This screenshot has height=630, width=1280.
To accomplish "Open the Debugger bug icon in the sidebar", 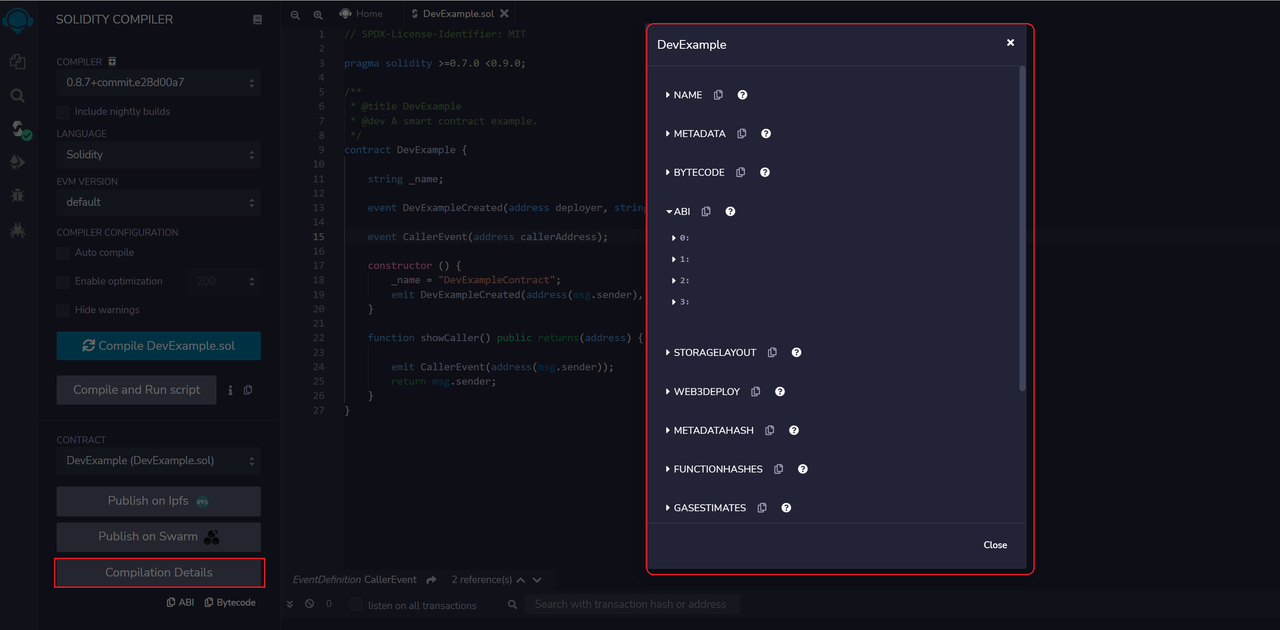I will pyautogui.click(x=17, y=195).
